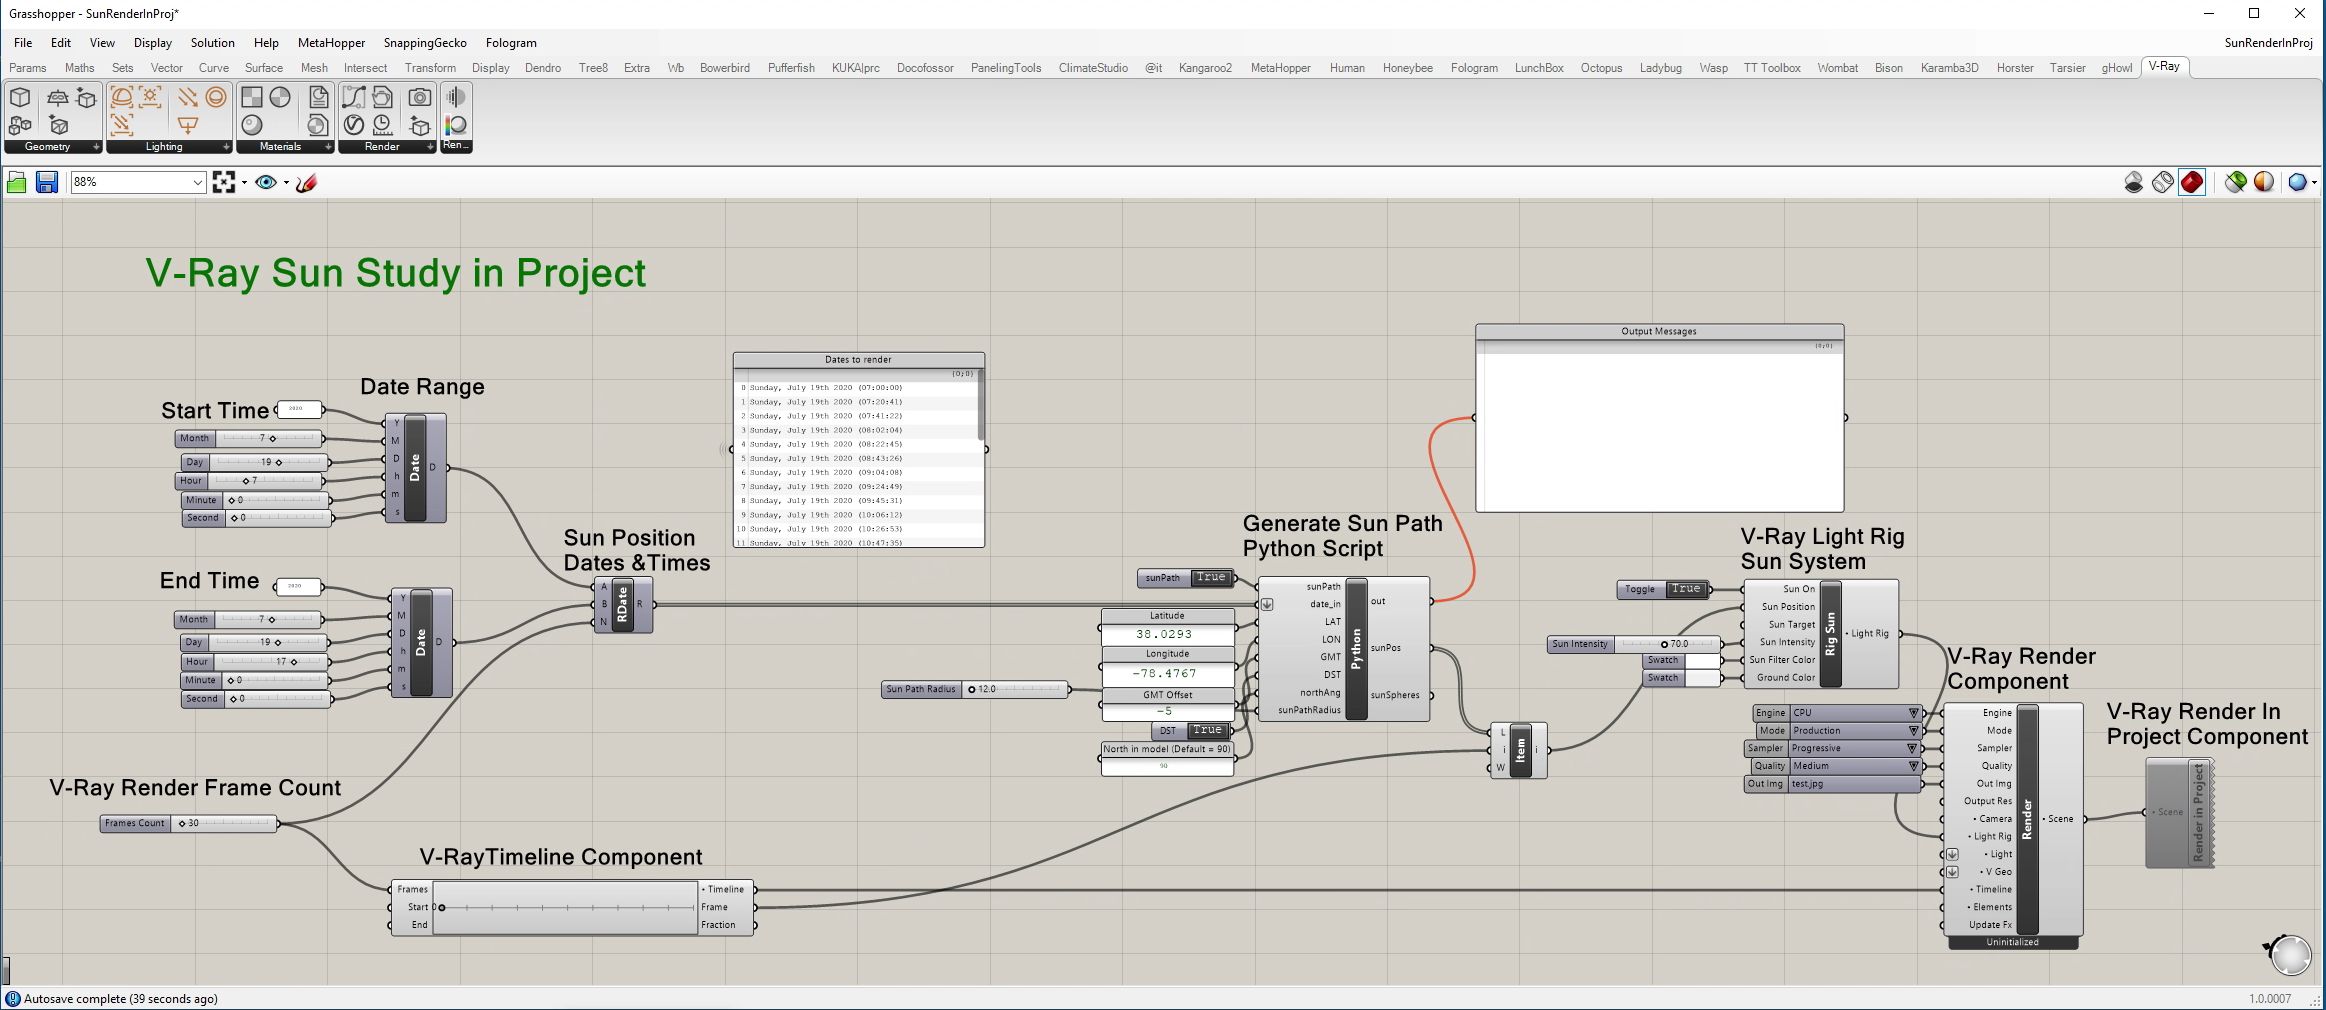Open the Sampler Progressive dropdown
This screenshot has height=1010, width=2326.
click(1833, 748)
